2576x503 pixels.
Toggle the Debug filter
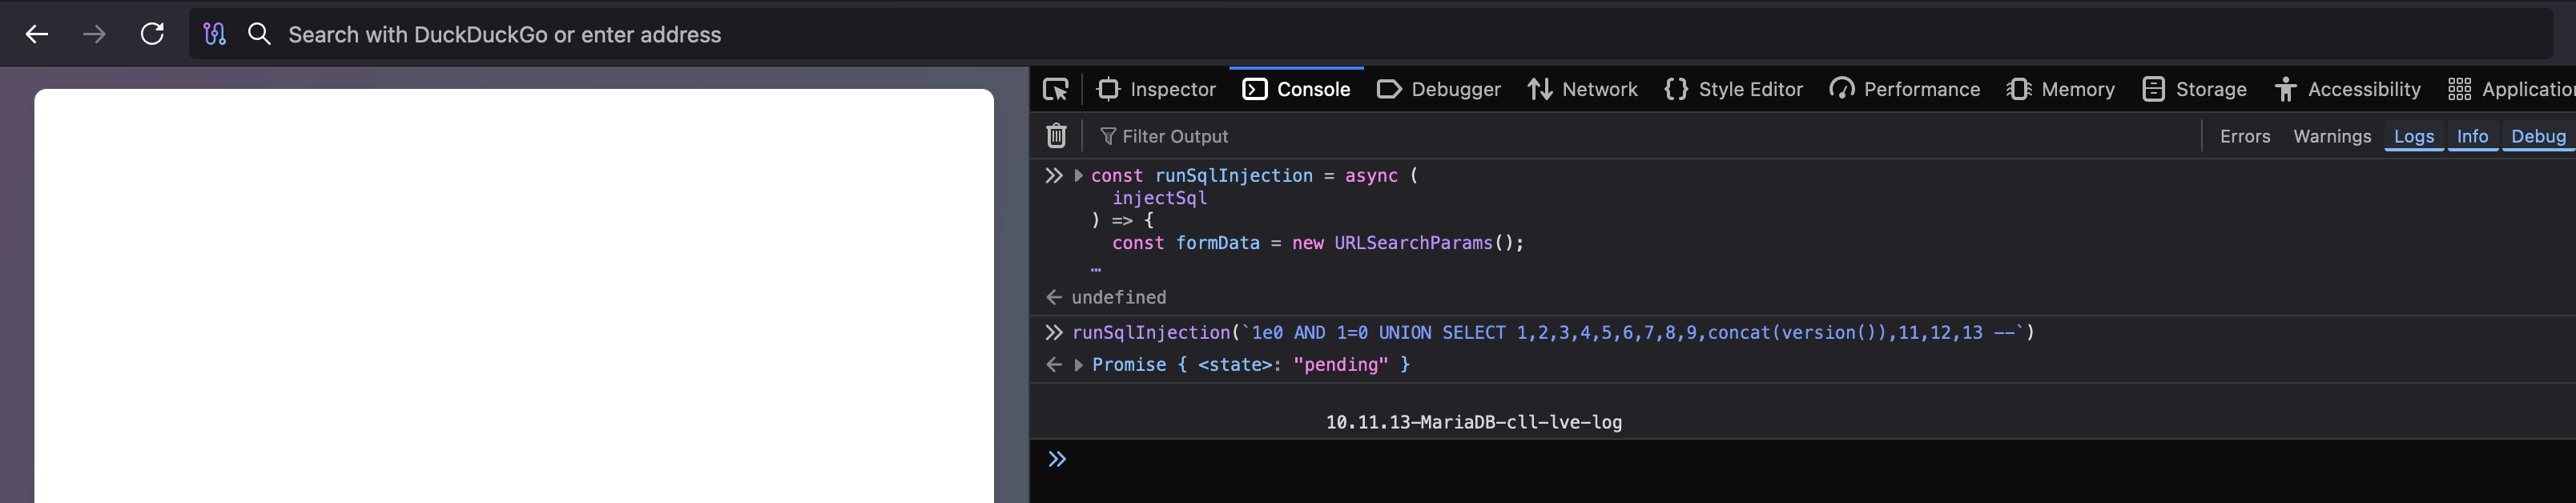[x=2538, y=137]
